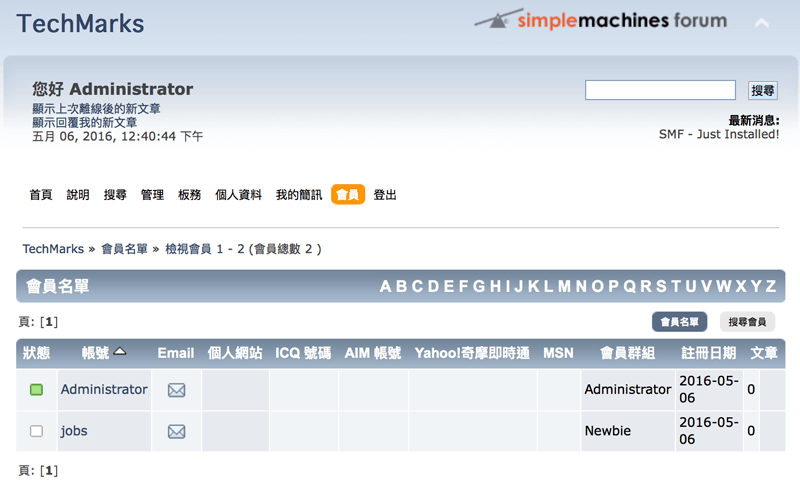Open the 說明 menu item
This screenshot has width=800, height=493.
78,195
